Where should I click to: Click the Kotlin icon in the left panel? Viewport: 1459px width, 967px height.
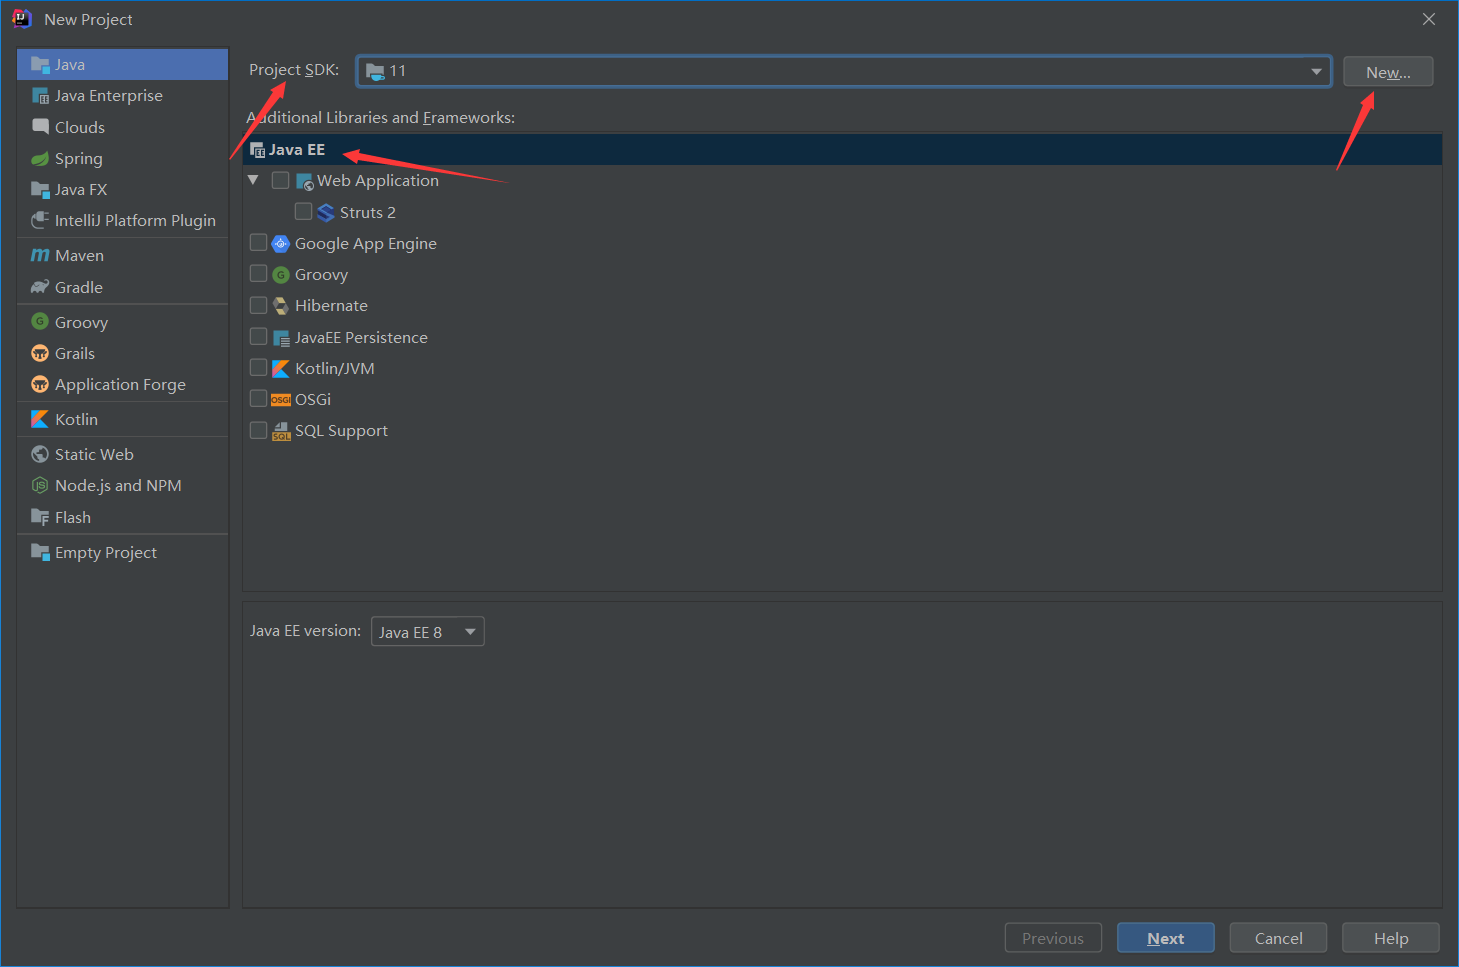coord(40,419)
